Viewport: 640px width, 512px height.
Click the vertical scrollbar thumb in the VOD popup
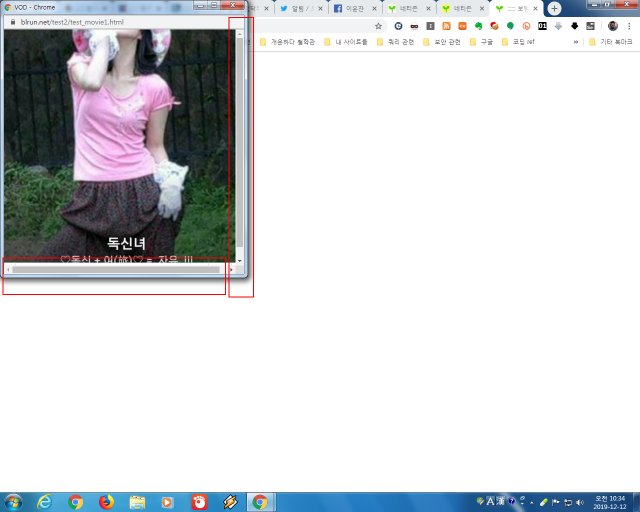(x=240, y=142)
